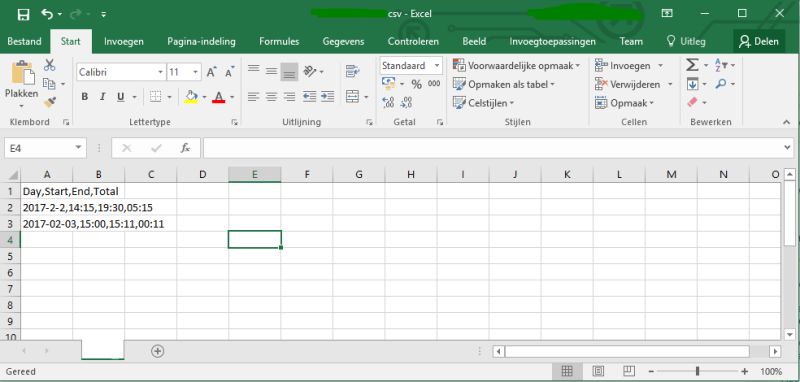Select cell A2 with 2017-2-2 data

click(x=47, y=208)
